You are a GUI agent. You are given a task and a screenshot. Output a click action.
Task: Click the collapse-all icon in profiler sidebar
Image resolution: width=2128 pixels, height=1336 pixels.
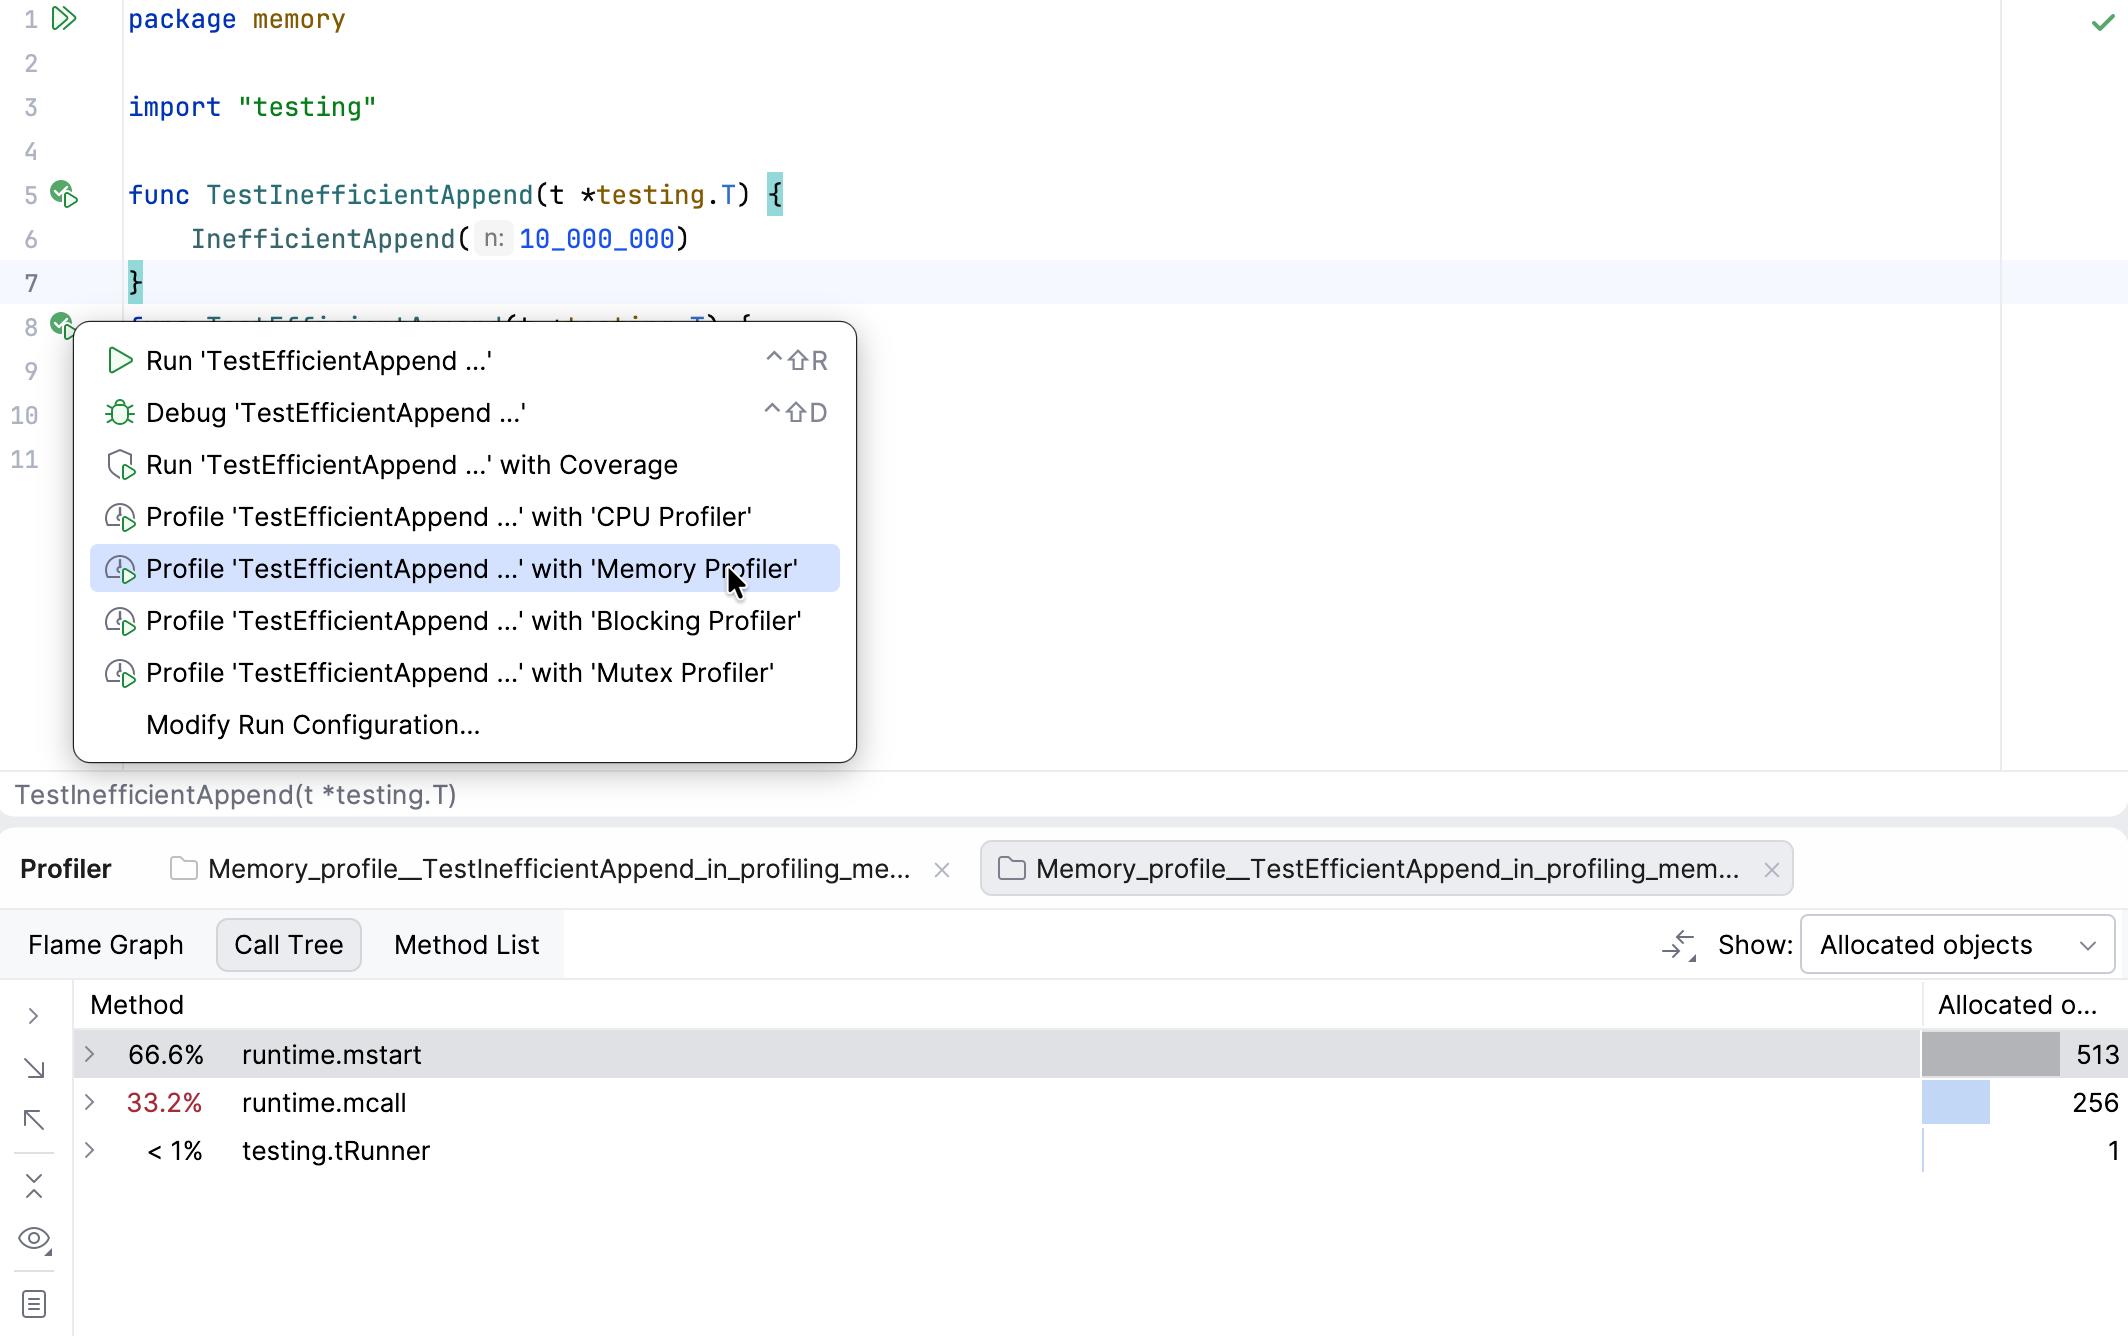pyautogui.click(x=34, y=1186)
